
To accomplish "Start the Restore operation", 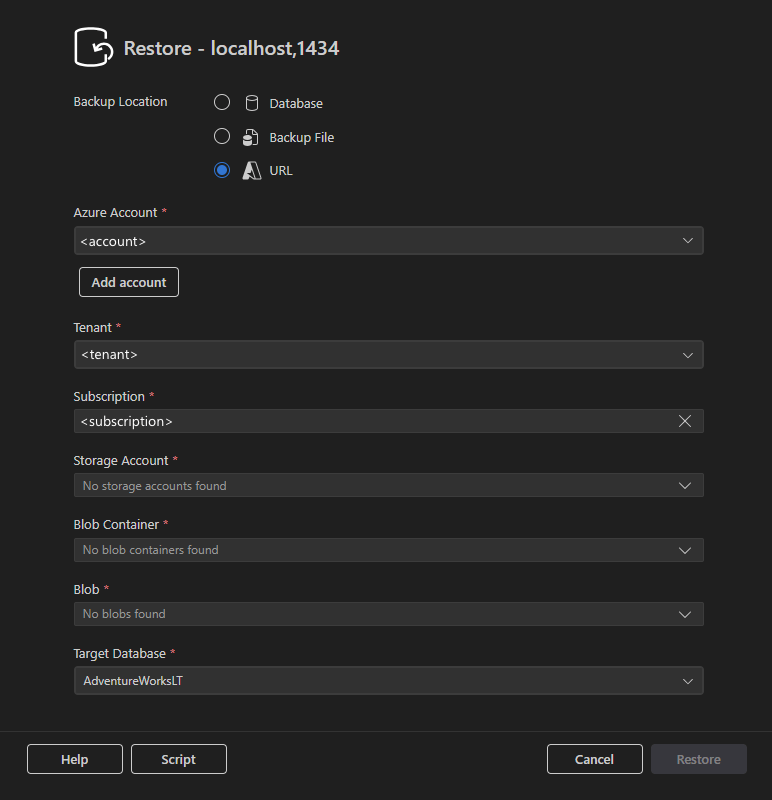I will (x=698, y=759).
